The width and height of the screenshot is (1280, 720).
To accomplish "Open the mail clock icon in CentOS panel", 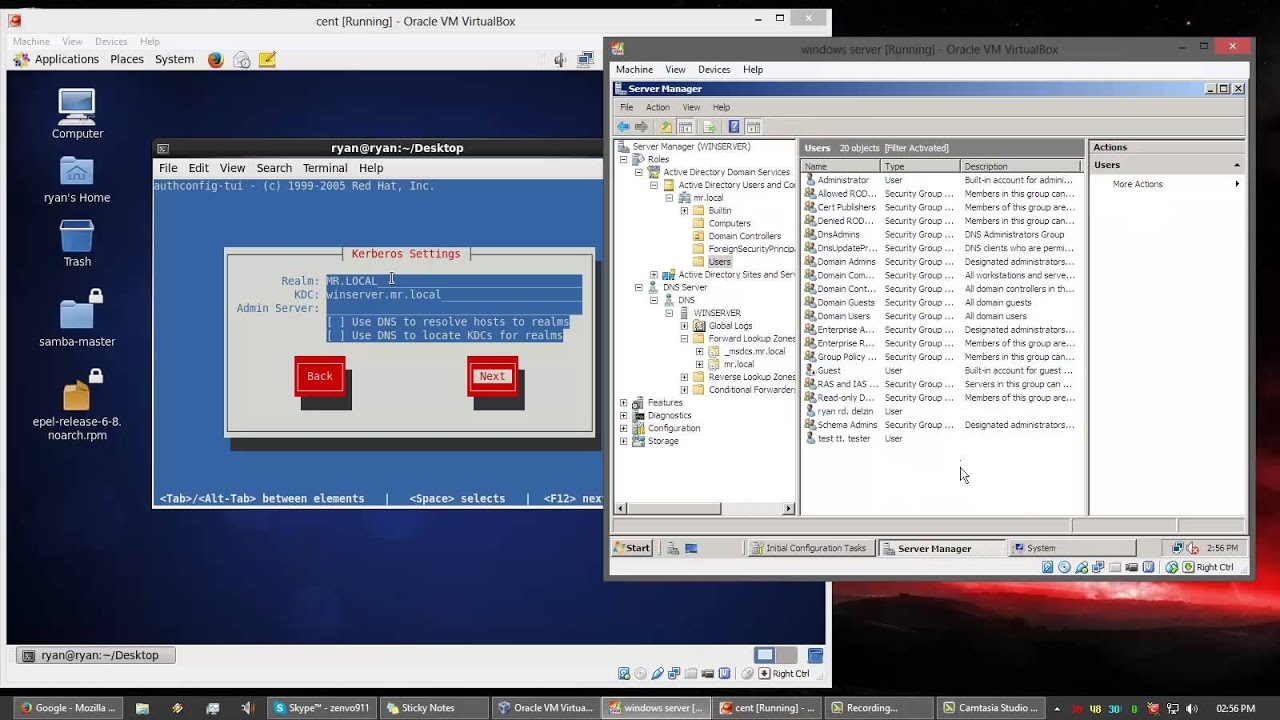I will (x=242, y=60).
